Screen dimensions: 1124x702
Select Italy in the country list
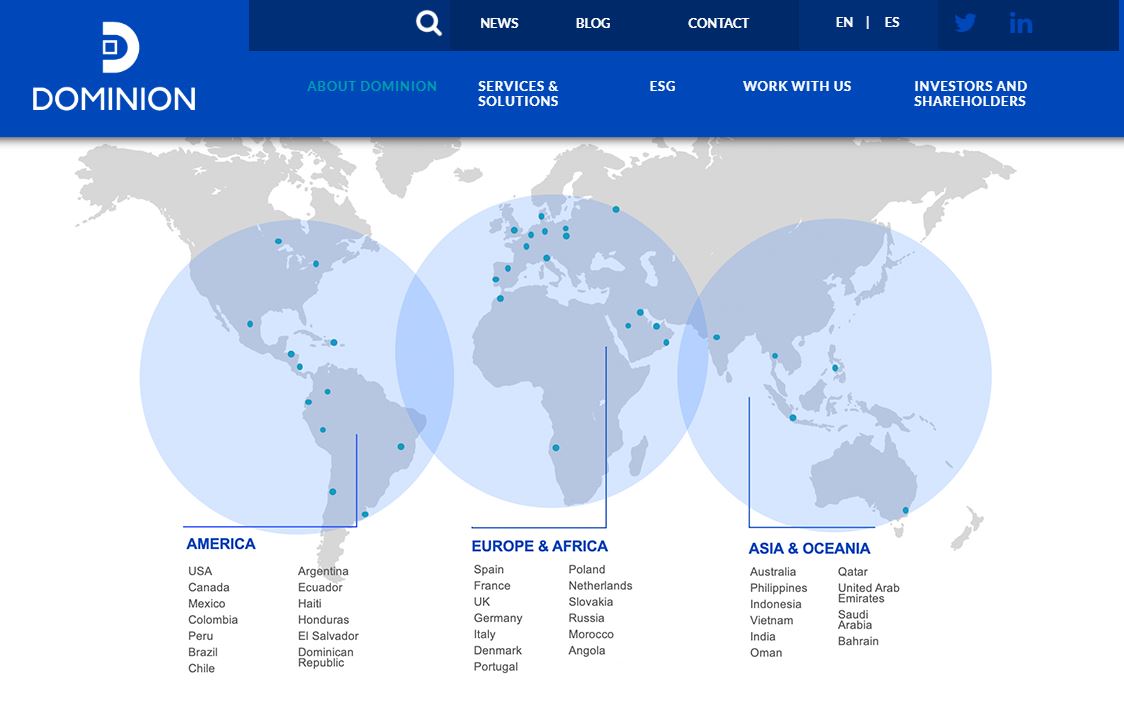(x=485, y=635)
